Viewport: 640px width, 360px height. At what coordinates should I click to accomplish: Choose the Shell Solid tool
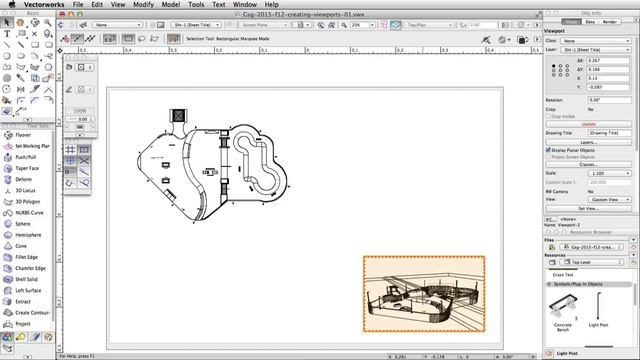26,279
